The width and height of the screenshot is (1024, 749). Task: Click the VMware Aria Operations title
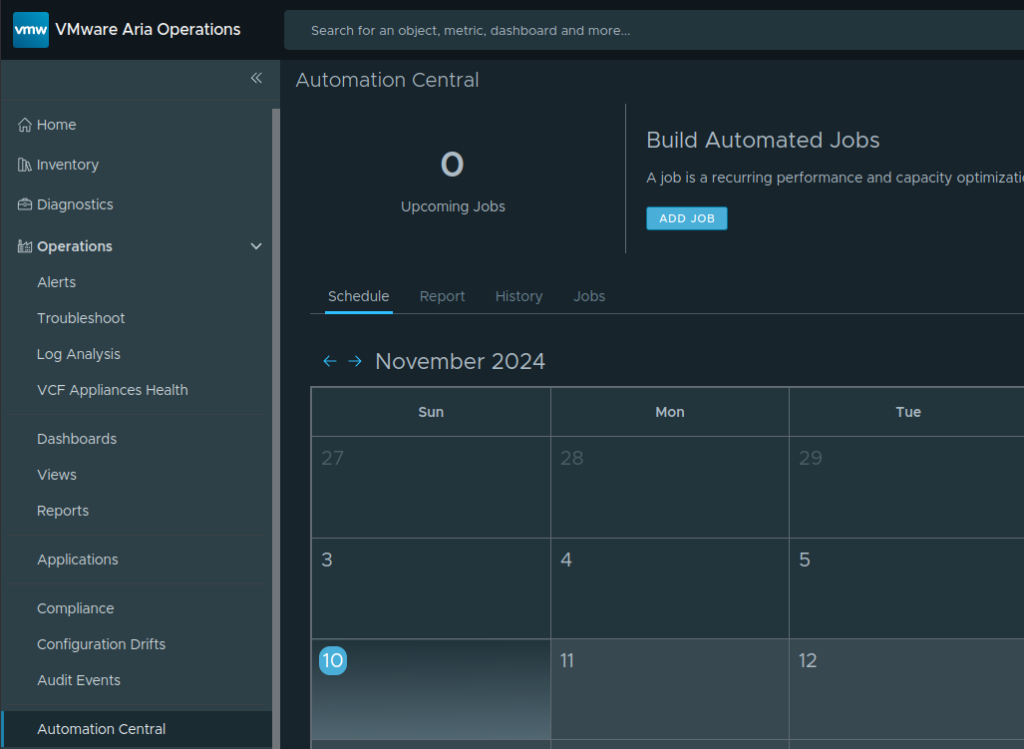(x=148, y=29)
